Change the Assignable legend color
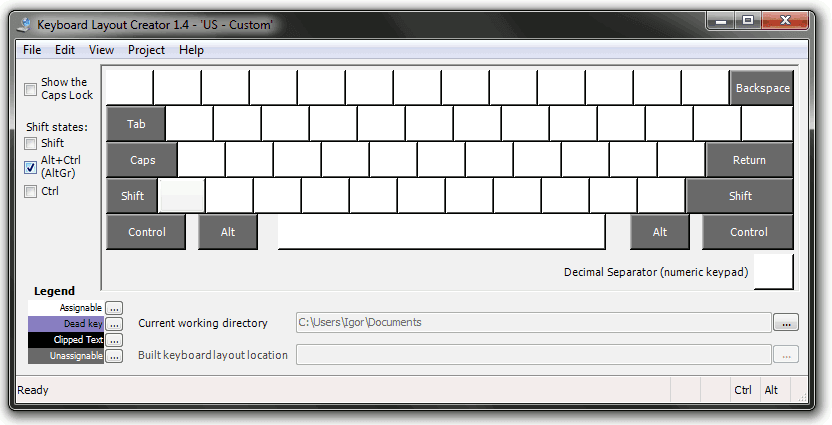 (114, 308)
